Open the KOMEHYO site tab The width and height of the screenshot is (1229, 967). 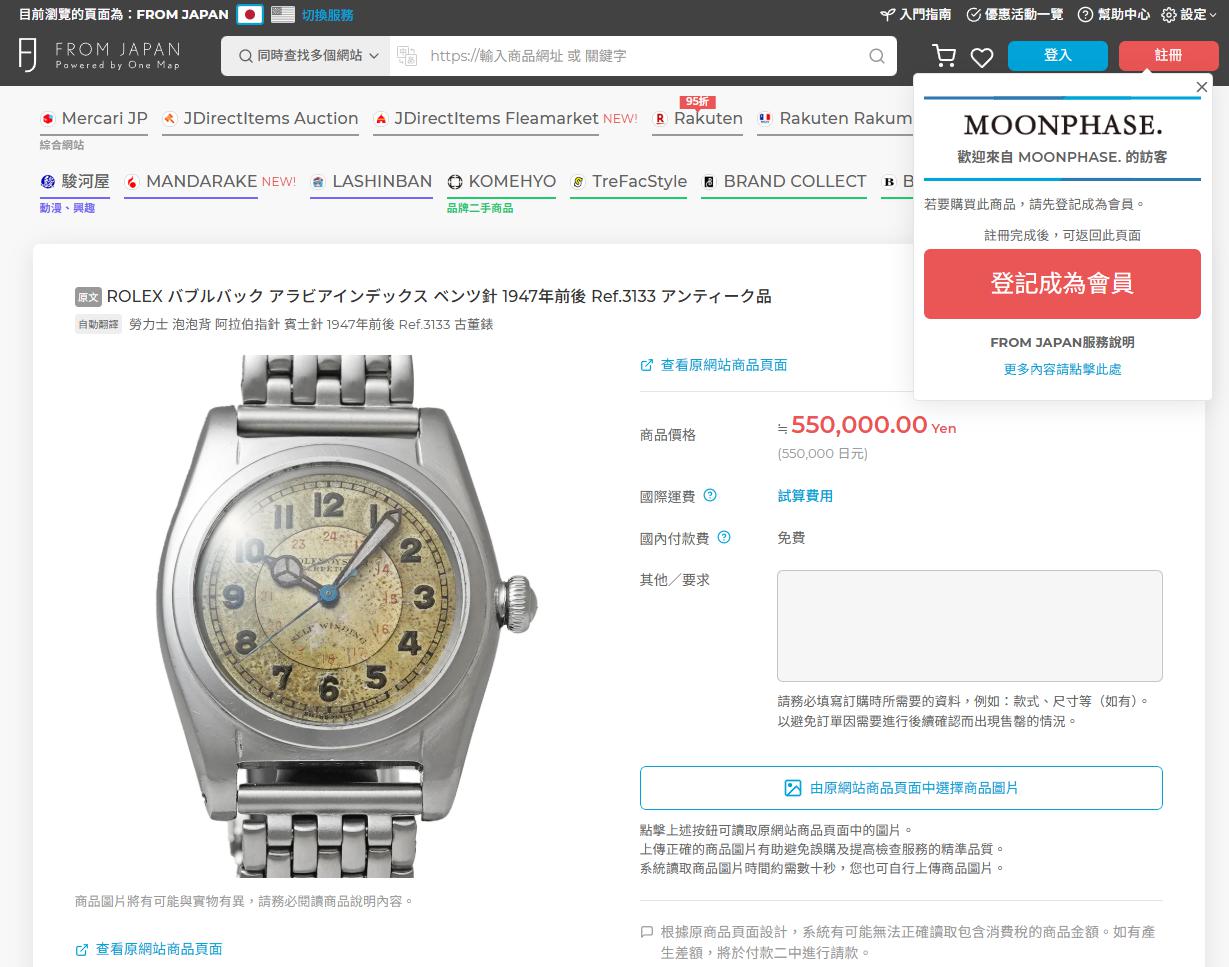[x=501, y=182]
